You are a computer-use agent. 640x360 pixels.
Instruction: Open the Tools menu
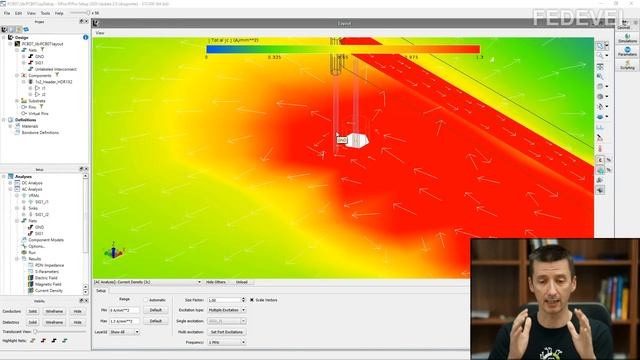click(x=45, y=13)
